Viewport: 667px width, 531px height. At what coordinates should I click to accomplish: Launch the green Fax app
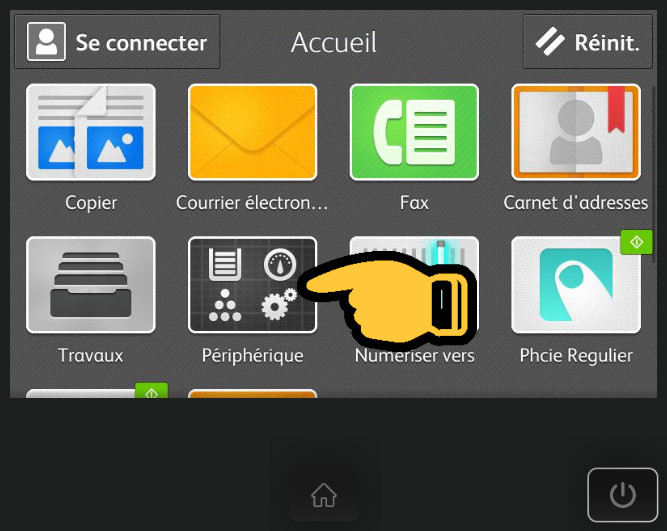(x=414, y=132)
